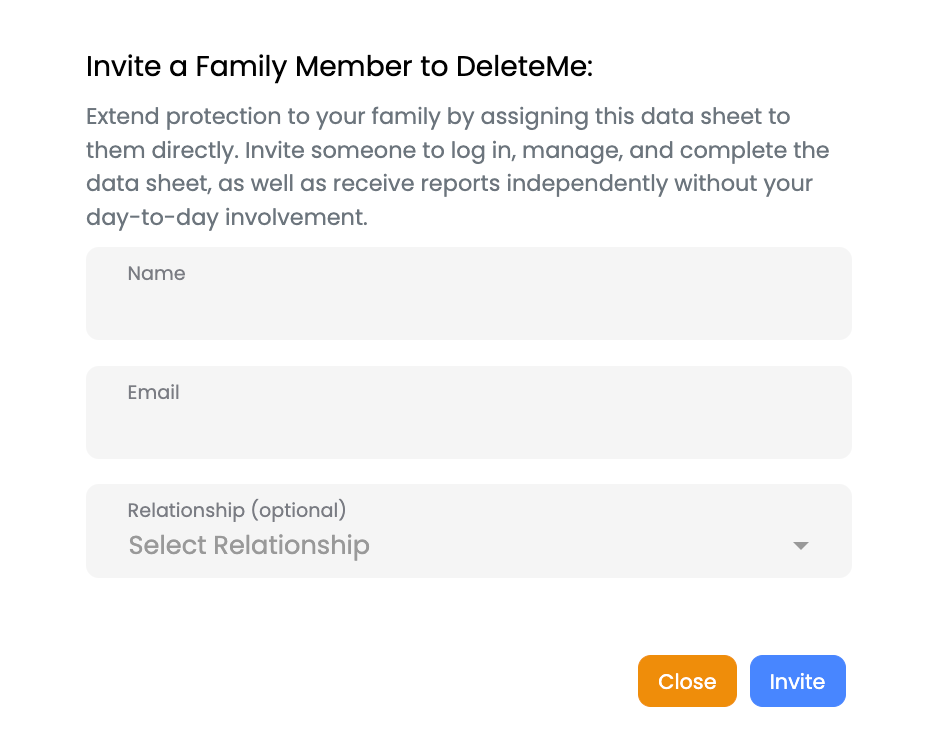This screenshot has height=750, width=935.
Task: Open the Select Relationship dropdown
Action: 469,531
